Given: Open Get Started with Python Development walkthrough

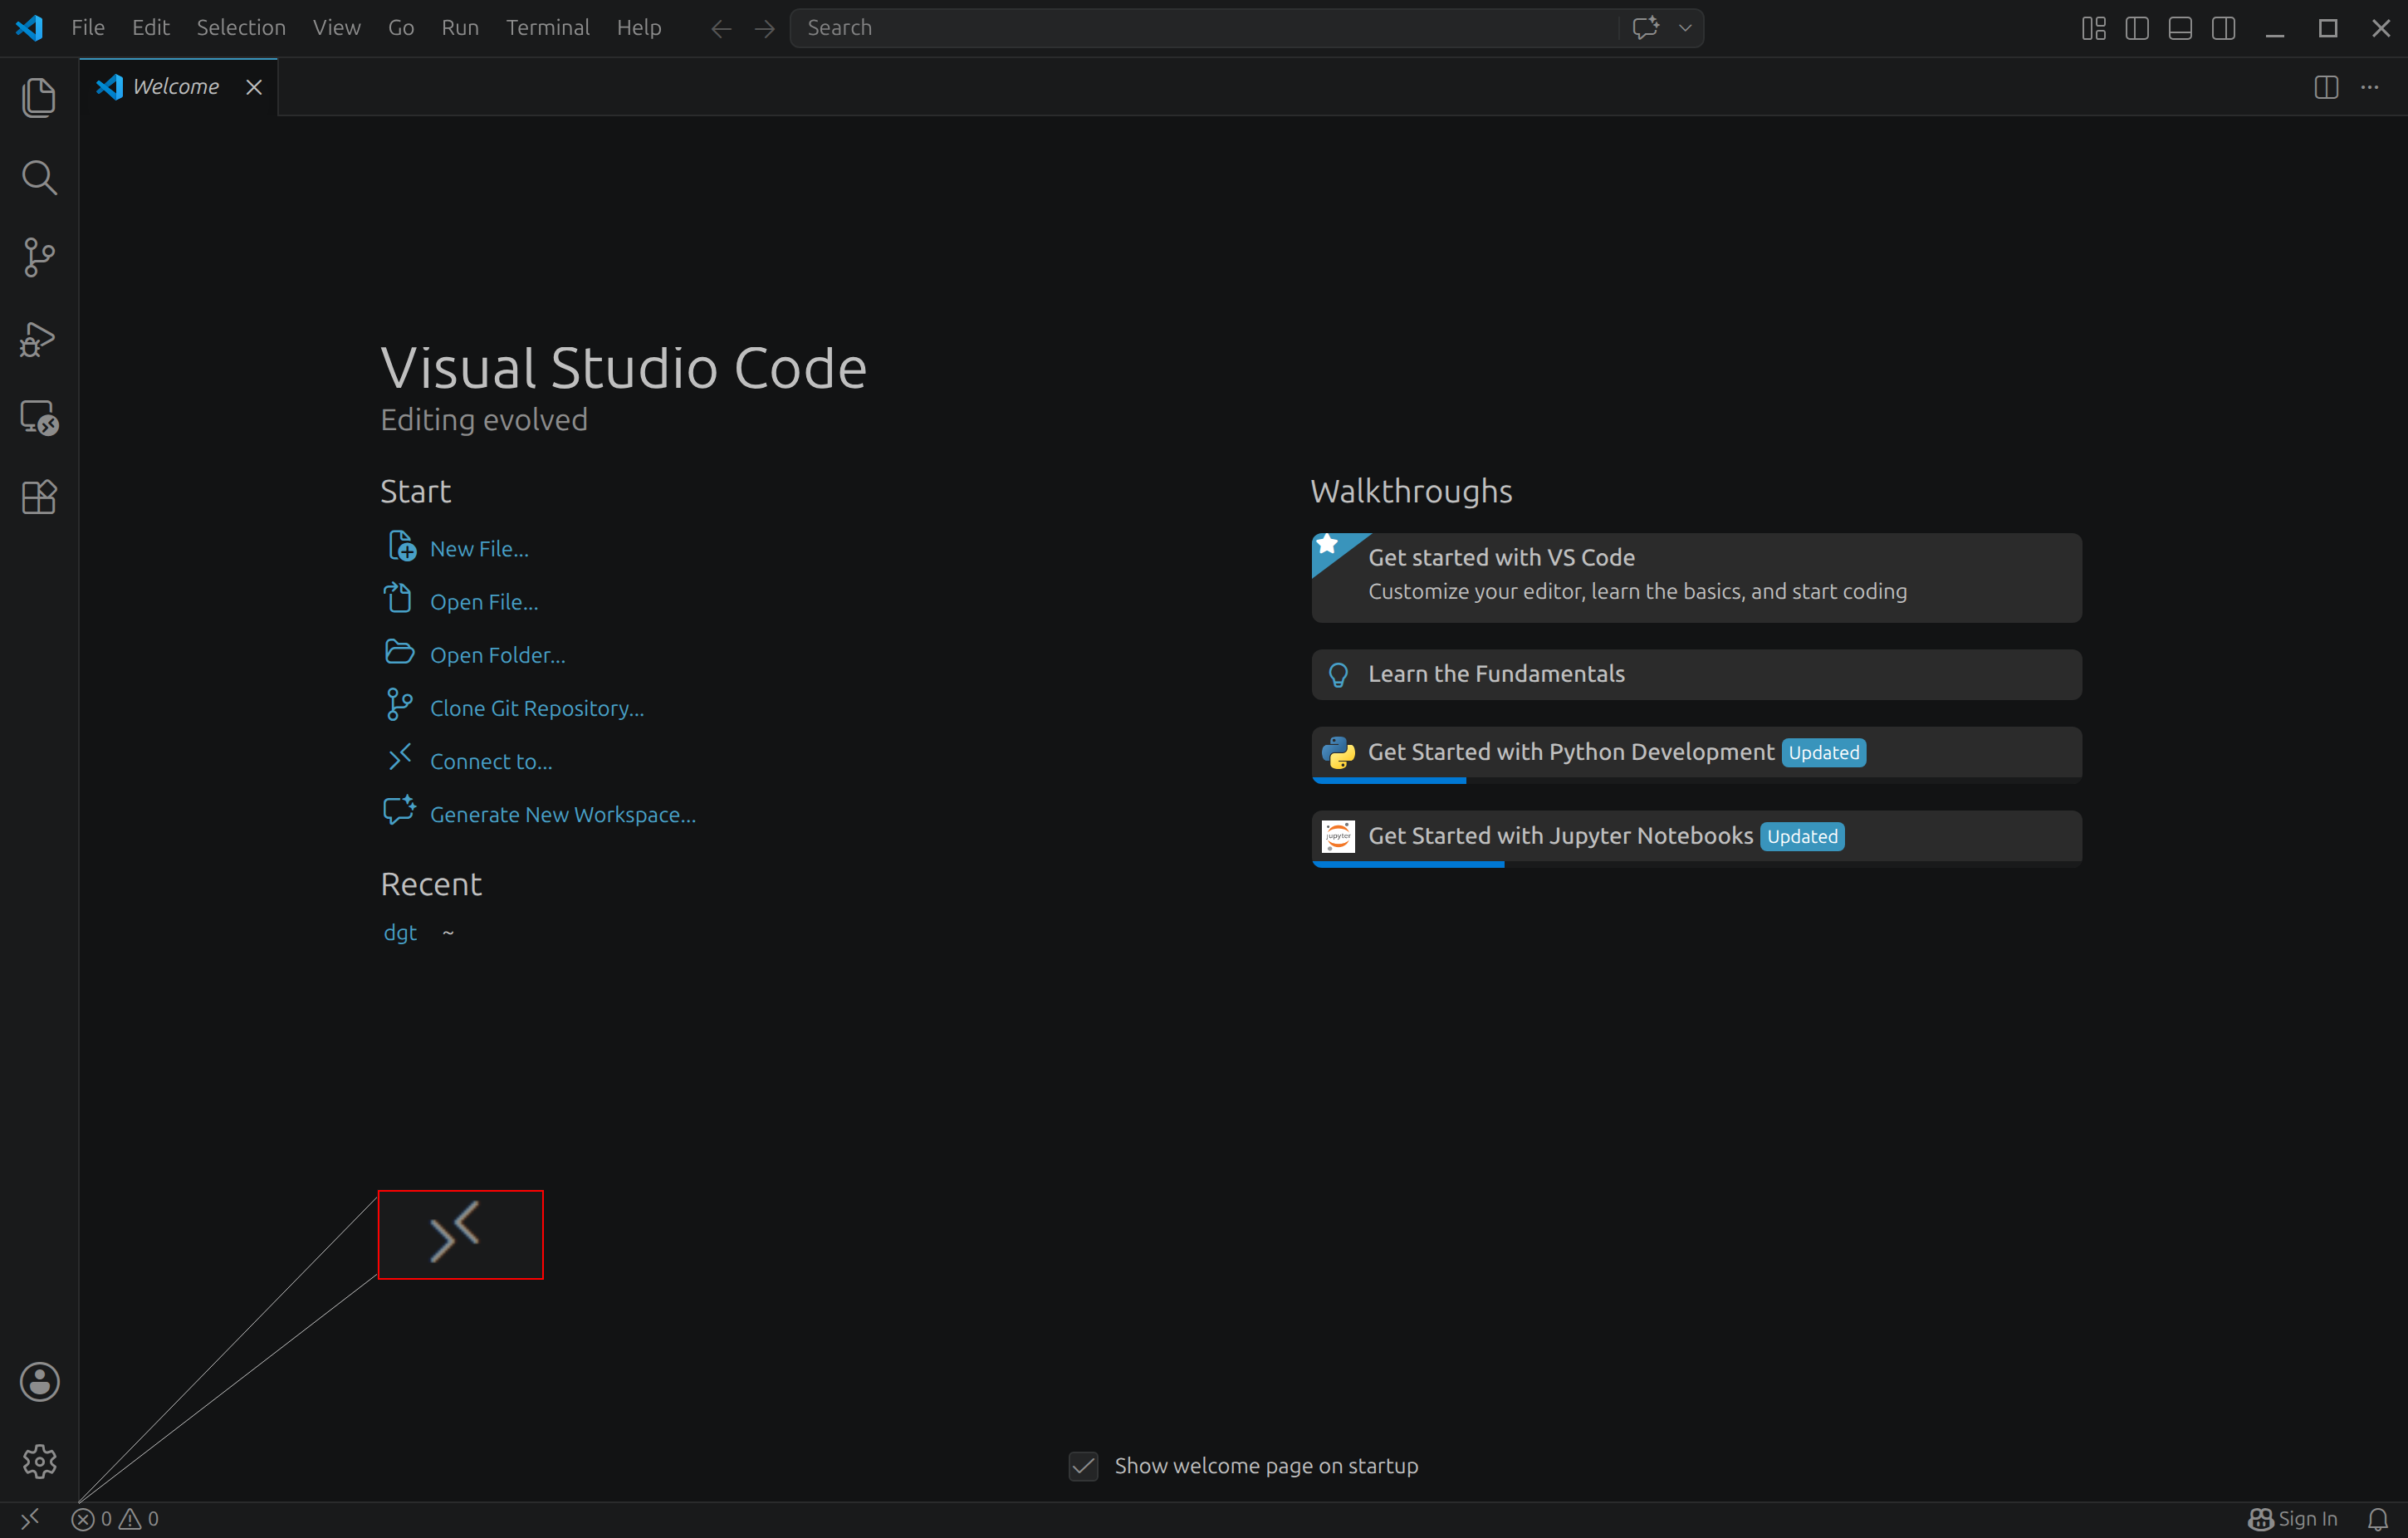Looking at the screenshot, I should coord(1696,754).
